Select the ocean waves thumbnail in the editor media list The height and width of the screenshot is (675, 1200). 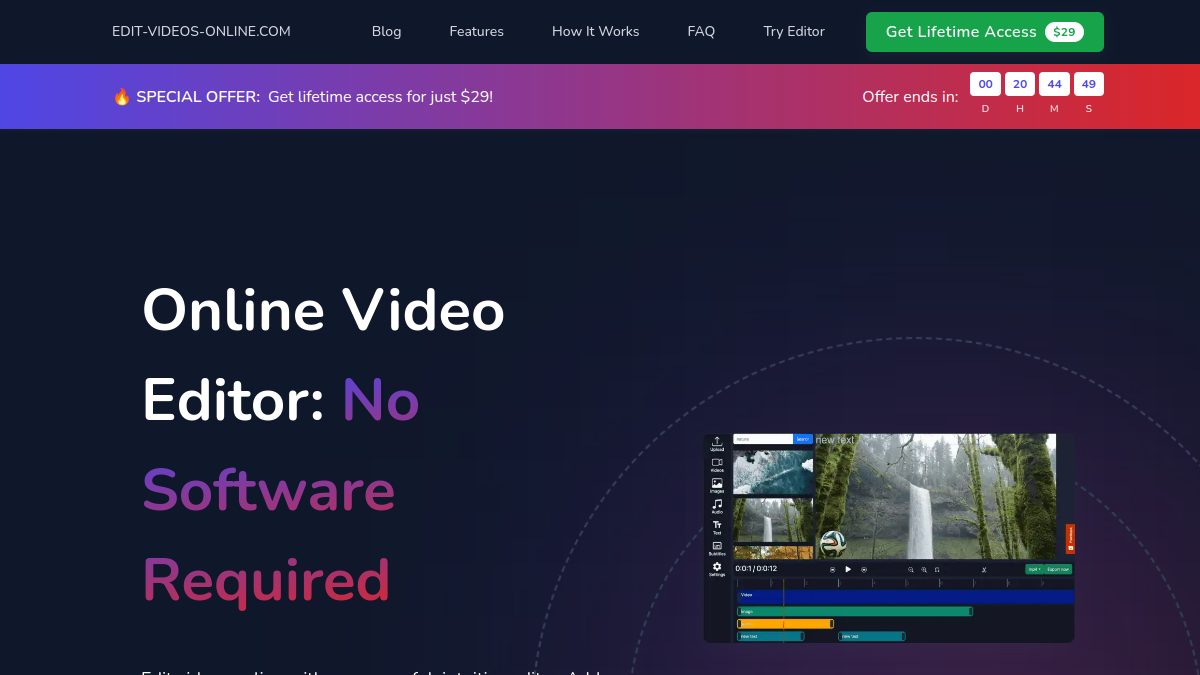click(773, 472)
